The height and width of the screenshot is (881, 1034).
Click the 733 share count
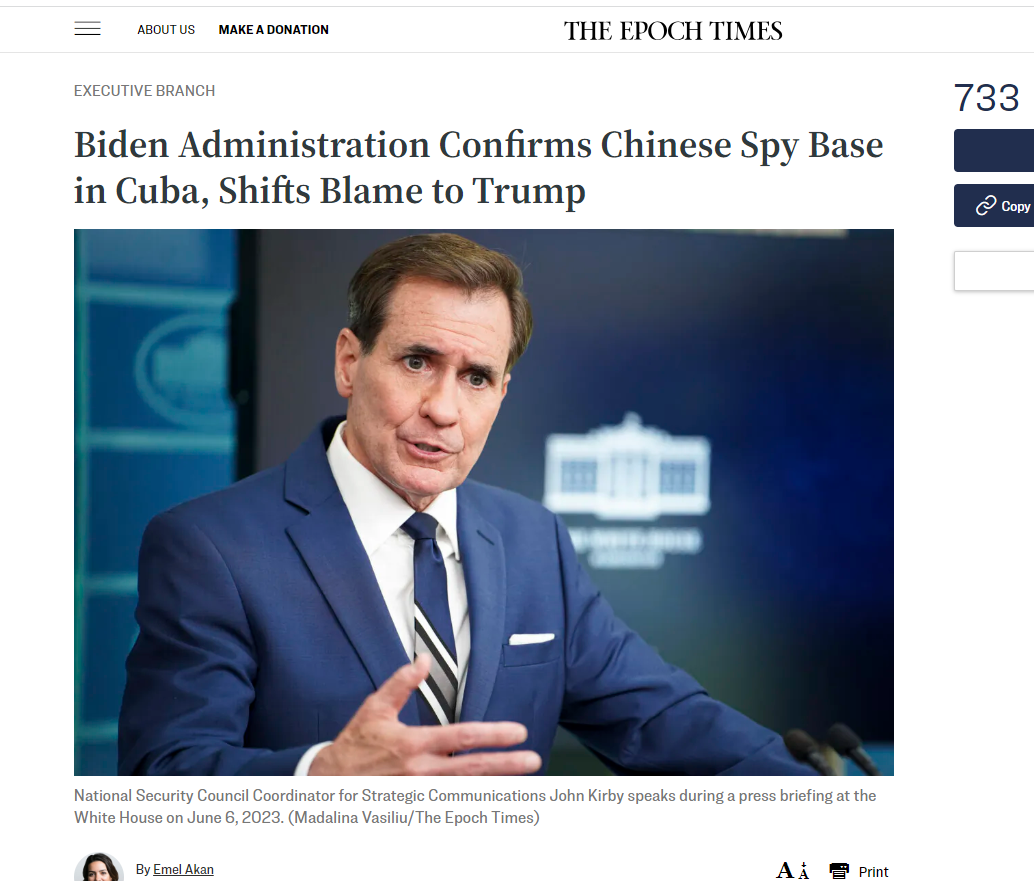point(987,98)
